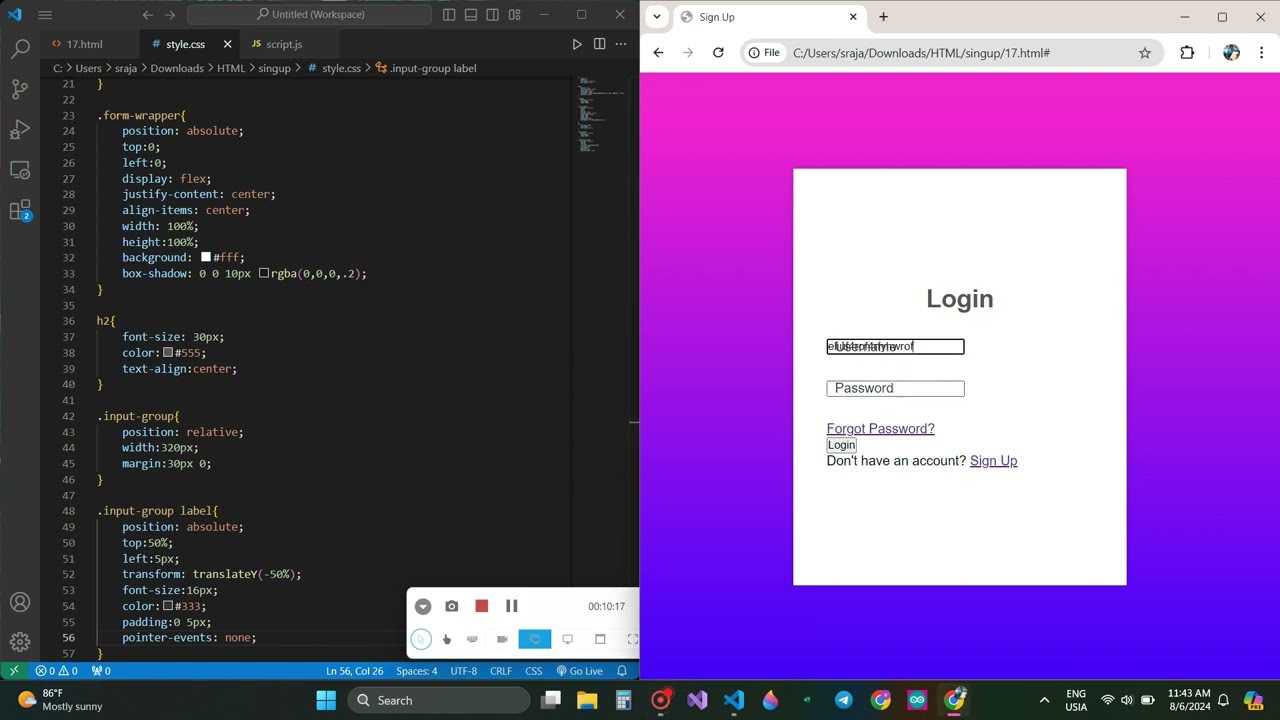Open remote window button in status bar
The height and width of the screenshot is (720, 1280).
click(14, 671)
